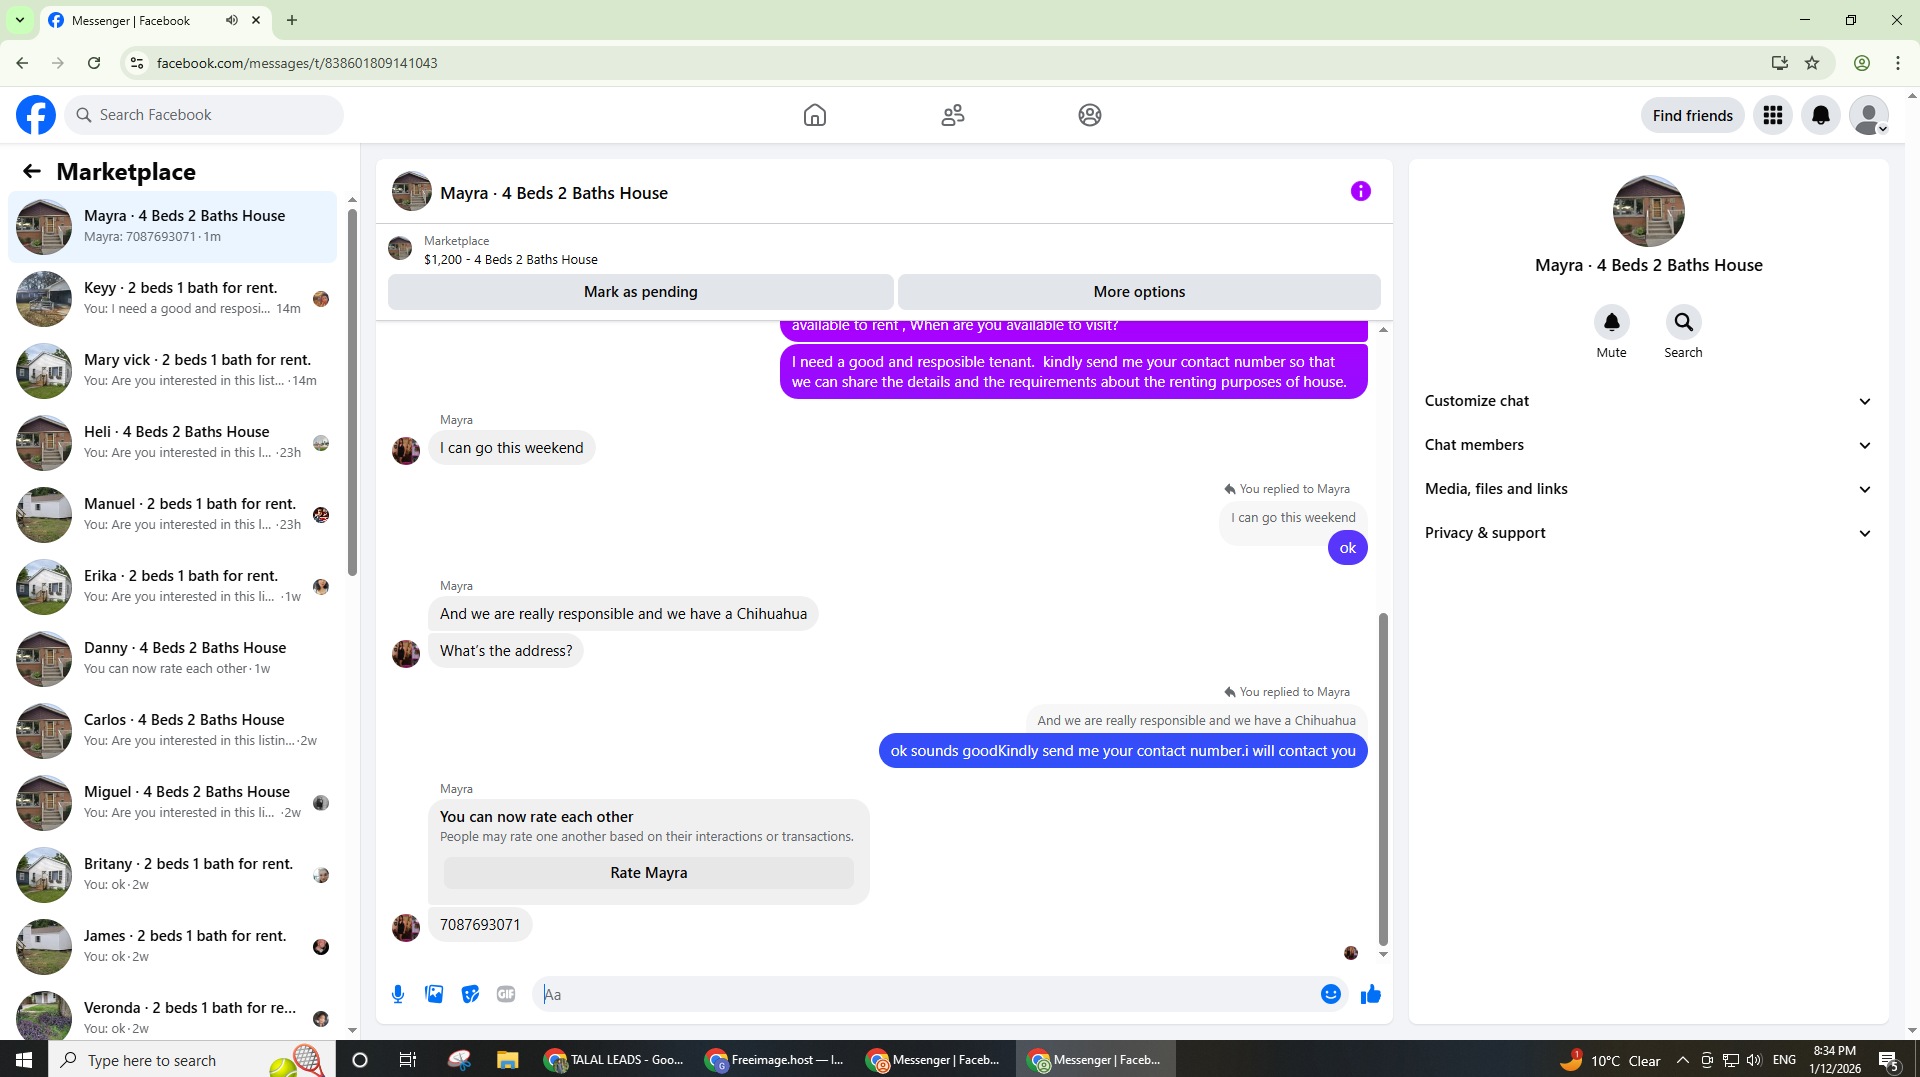Viewport: 1920px width, 1077px height.
Task: Click the 7087693071 message bubble
Action: [480, 925]
